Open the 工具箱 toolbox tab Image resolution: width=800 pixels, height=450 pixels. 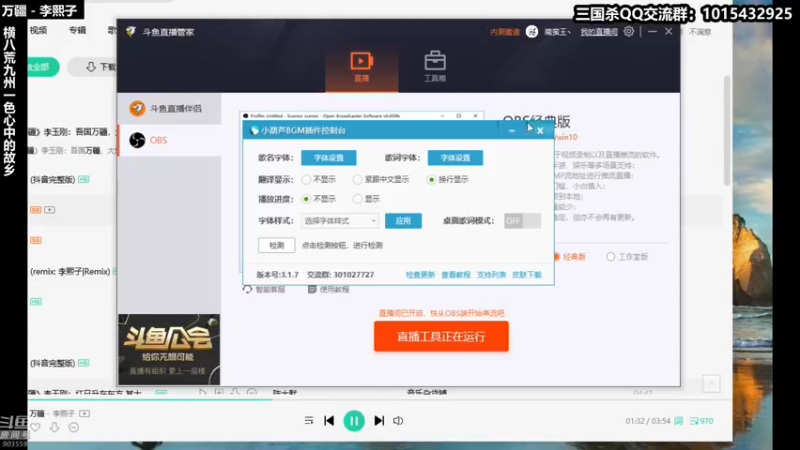coord(435,67)
